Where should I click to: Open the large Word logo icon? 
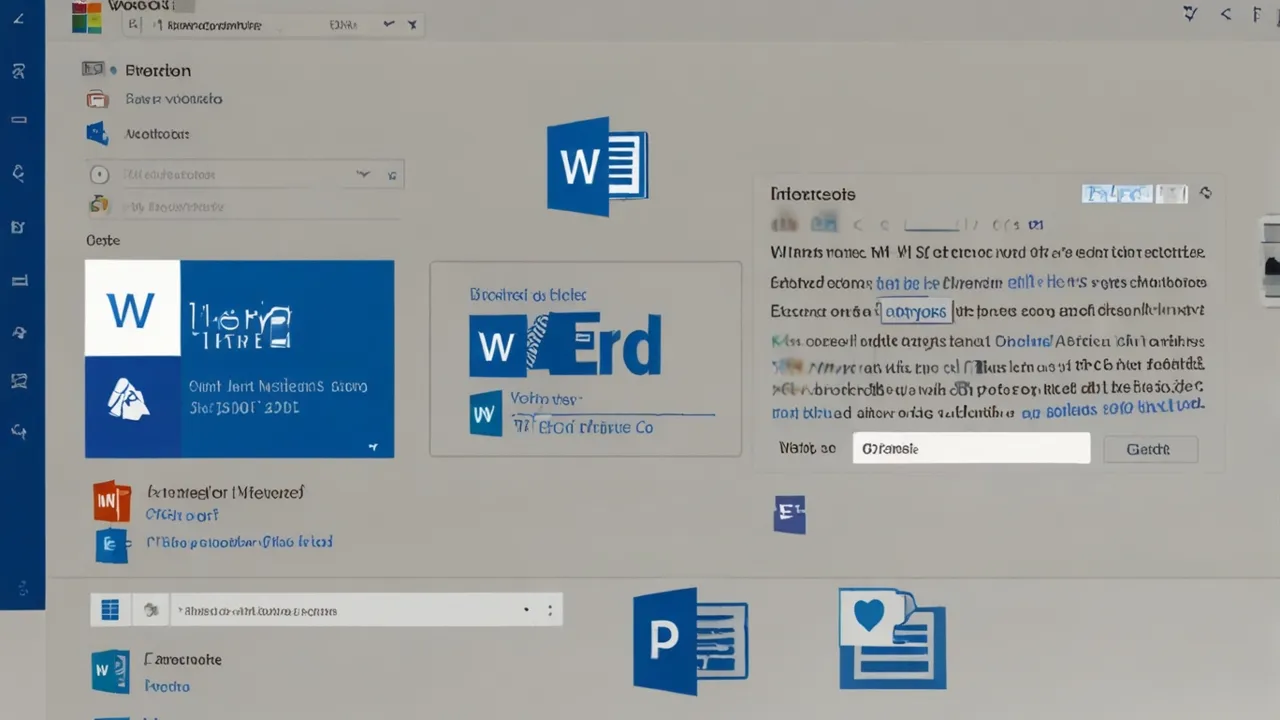coord(597,166)
